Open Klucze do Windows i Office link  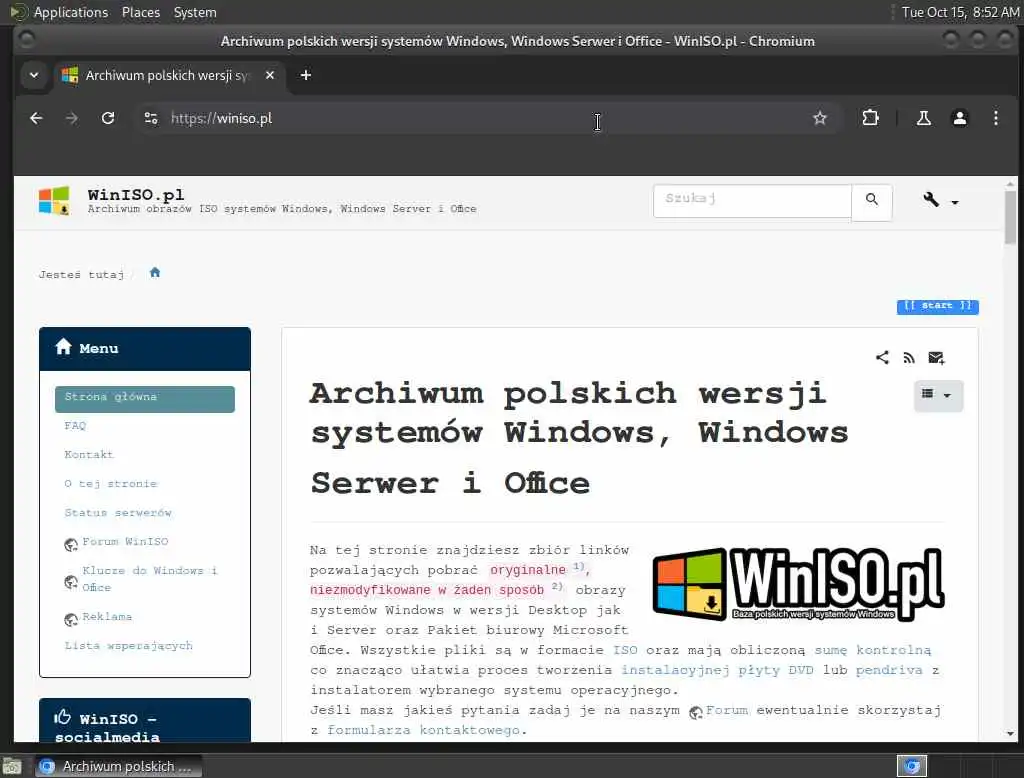150,579
